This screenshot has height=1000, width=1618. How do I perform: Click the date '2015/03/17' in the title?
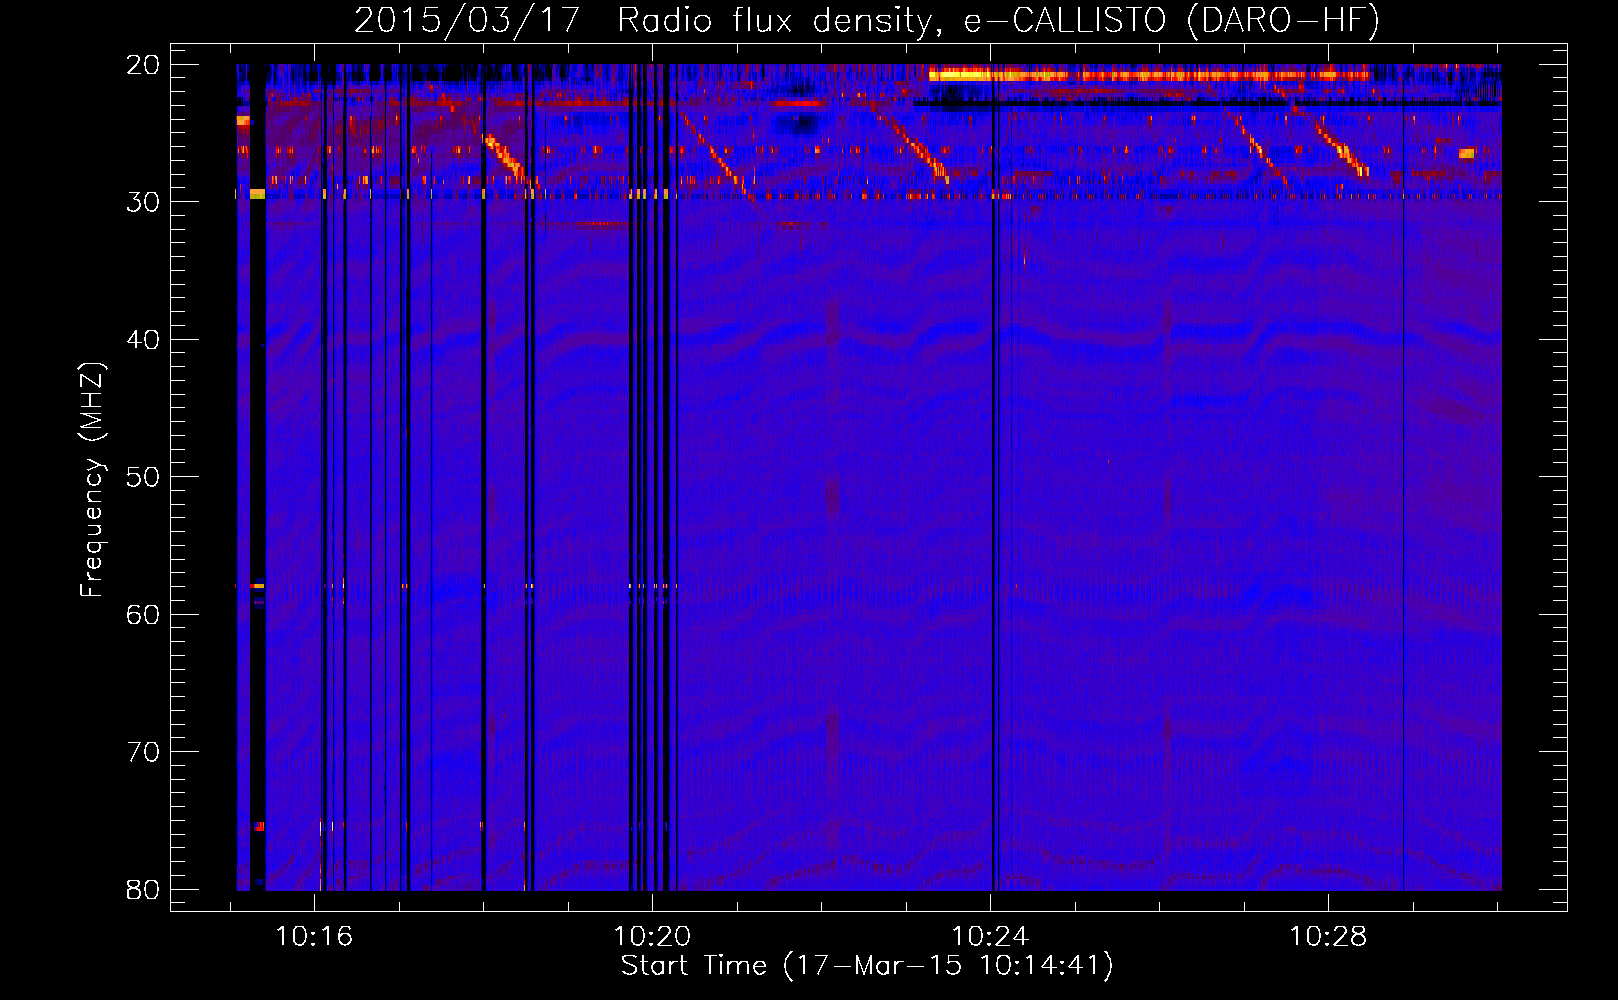click(x=467, y=21)
